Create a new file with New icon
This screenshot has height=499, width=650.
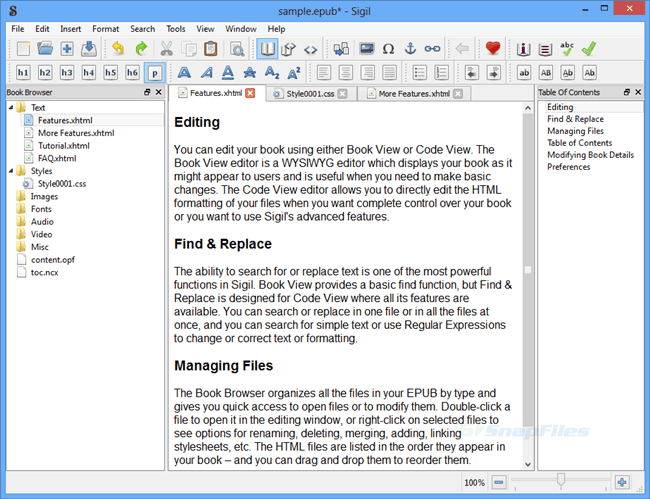tap(23, 49)
